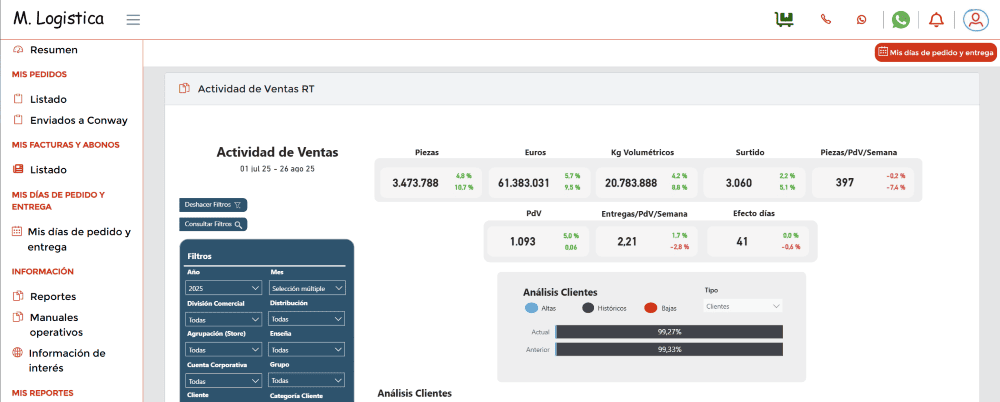Open the Mes selección múltiple dropdown
Image resolution: width=1000 pixels, height=402 pixels.
pos(307,288)
